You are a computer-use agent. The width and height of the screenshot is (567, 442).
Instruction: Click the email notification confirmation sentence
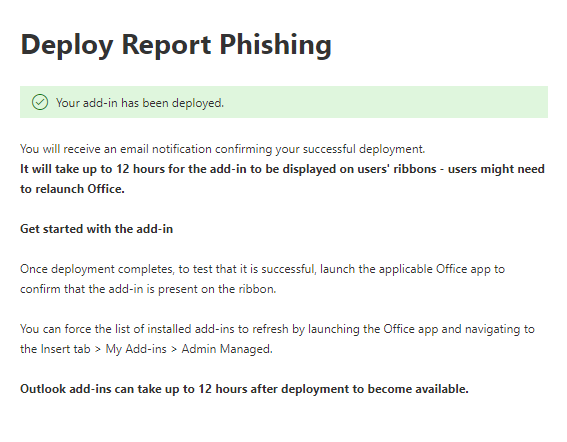(x=222, y=149)
